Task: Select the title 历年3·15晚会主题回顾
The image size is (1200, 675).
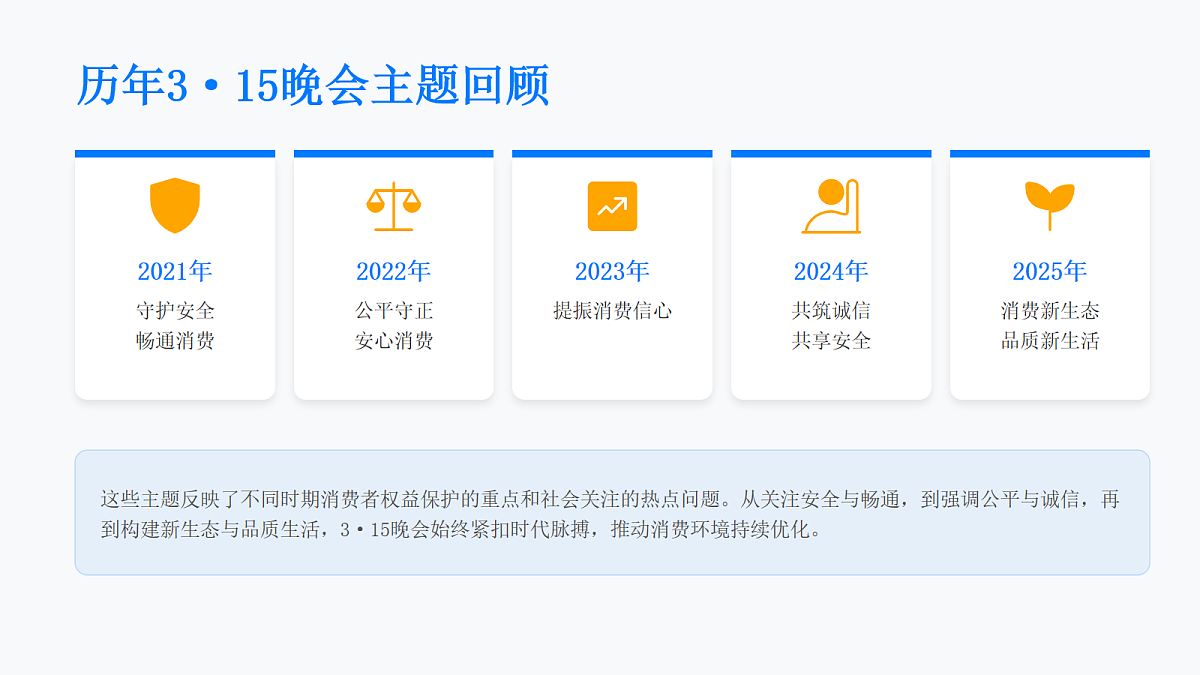Action: (x=313, y=87)
